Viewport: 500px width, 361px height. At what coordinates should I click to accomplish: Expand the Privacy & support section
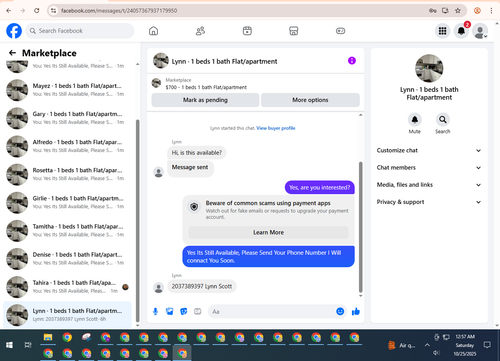(429, 202)
